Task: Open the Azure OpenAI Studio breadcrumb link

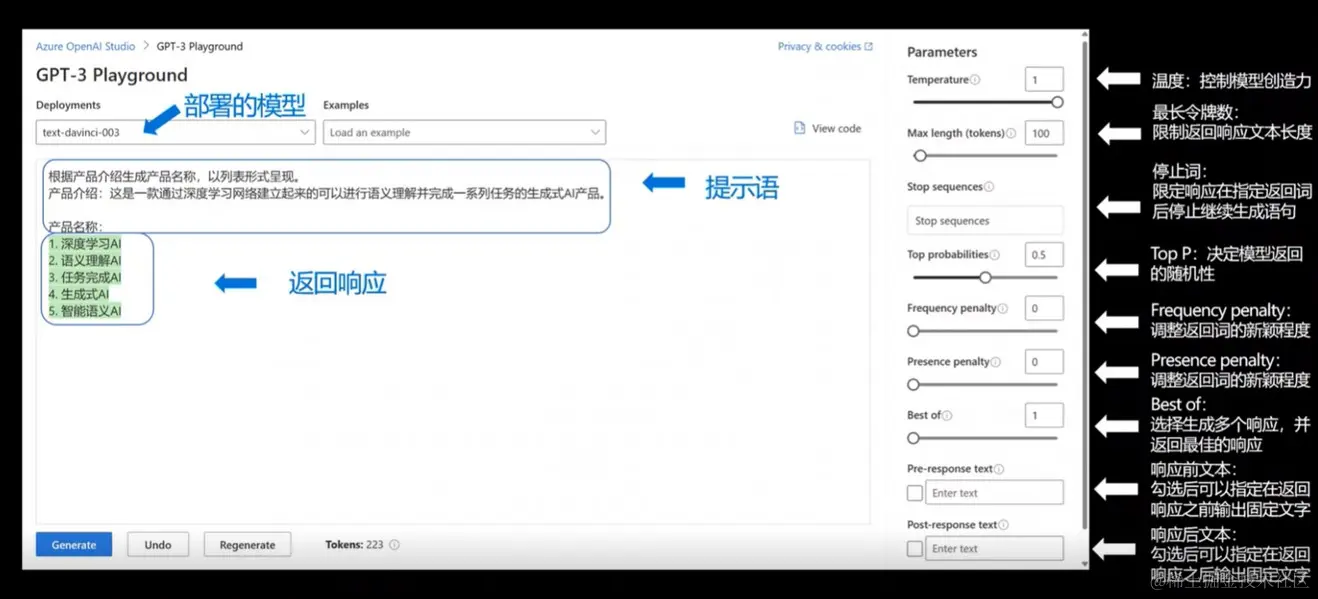Action: tap(85, 46)
